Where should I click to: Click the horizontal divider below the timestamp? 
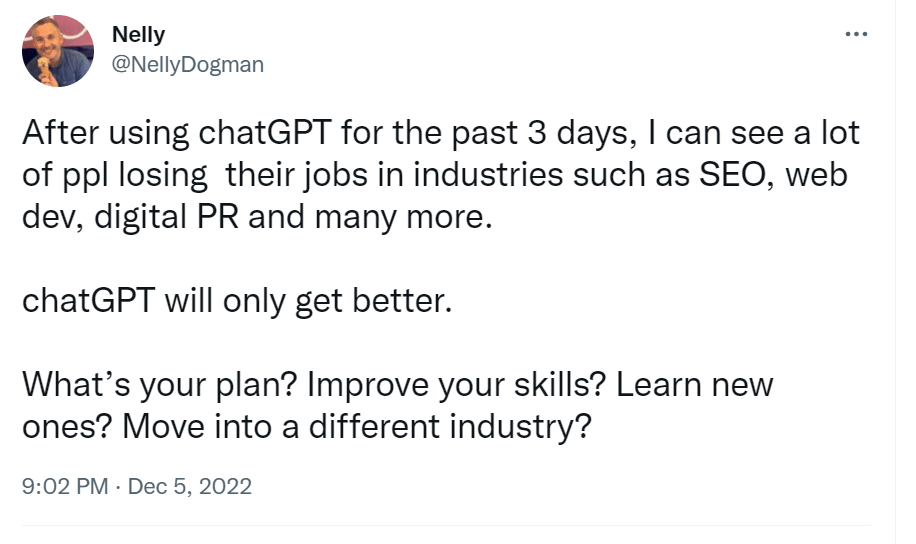click(446, 525)
